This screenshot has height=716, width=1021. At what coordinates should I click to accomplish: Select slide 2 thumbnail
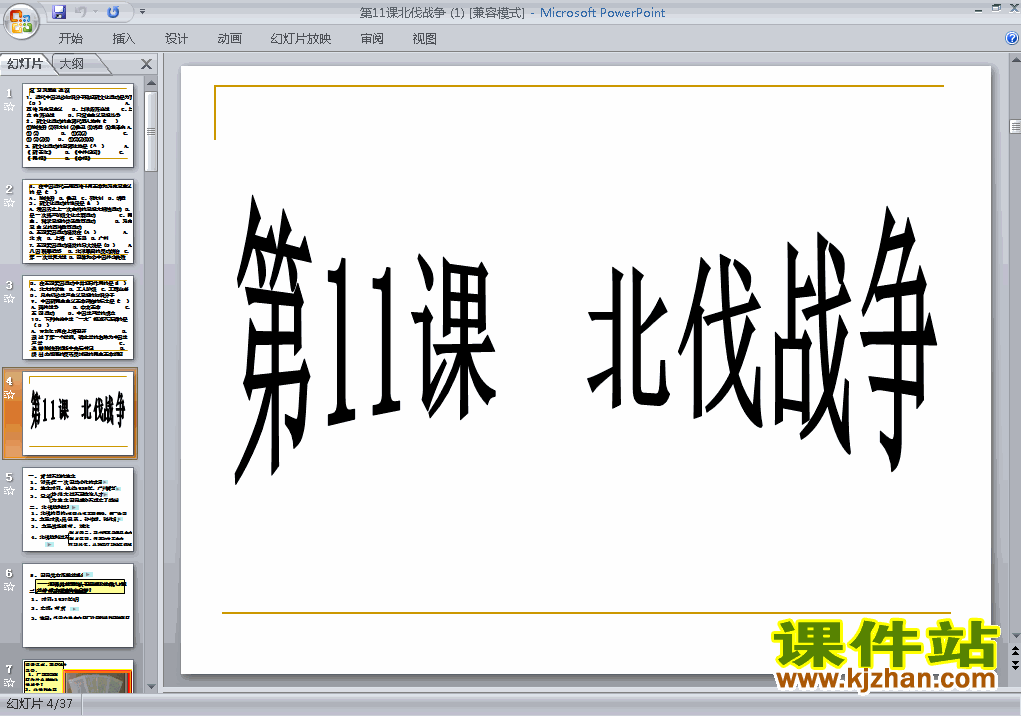78,221
